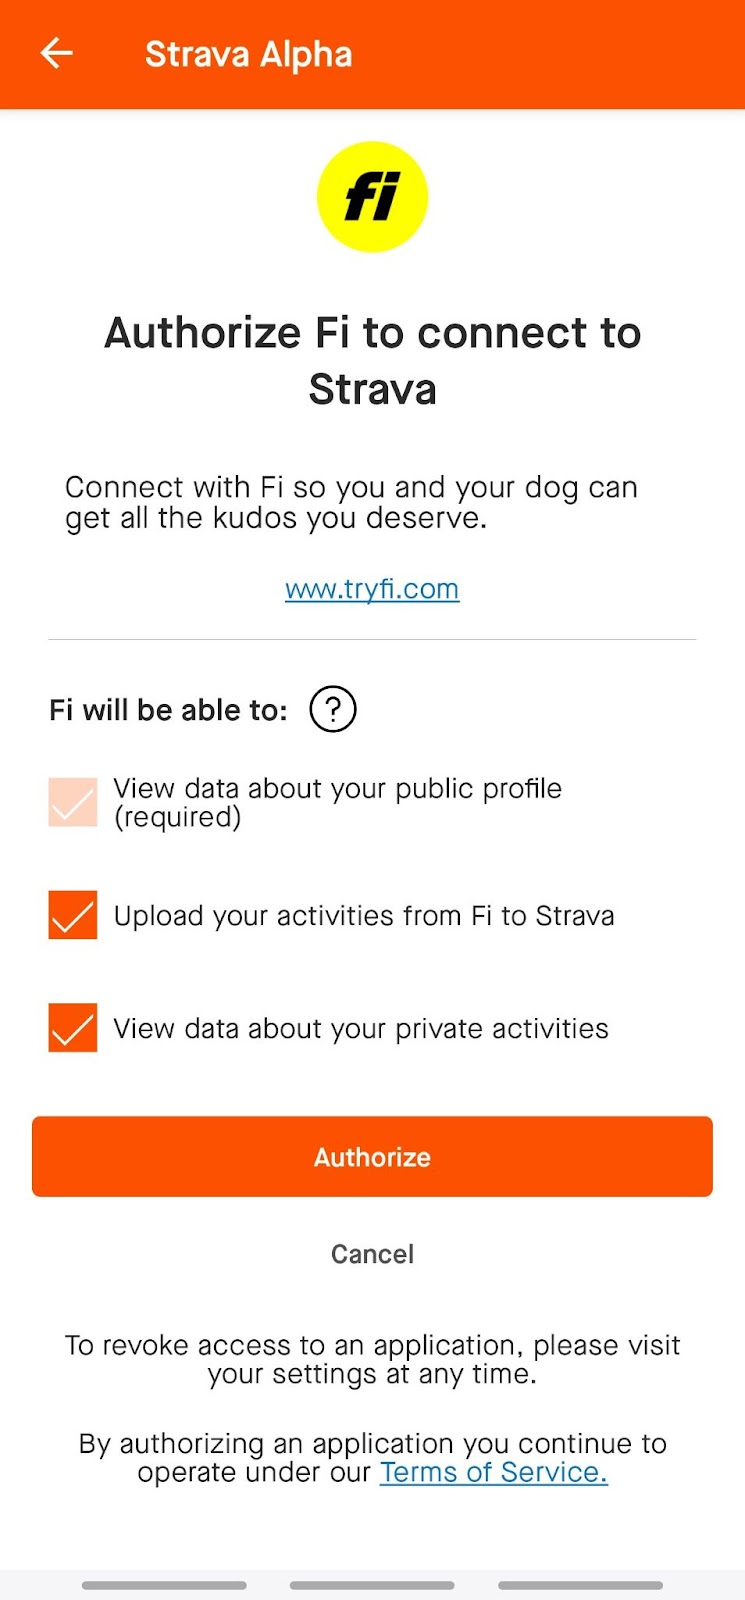The width and height of the screenshot is (745, 1600).
Task: Click the Connect with Fi description text
Action: [x=351, y=502]
